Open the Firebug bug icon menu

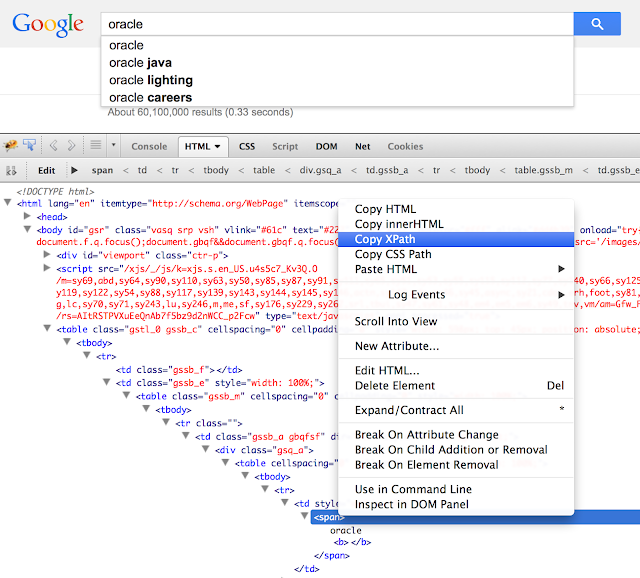pyautogui.click(x=11, y=145)
